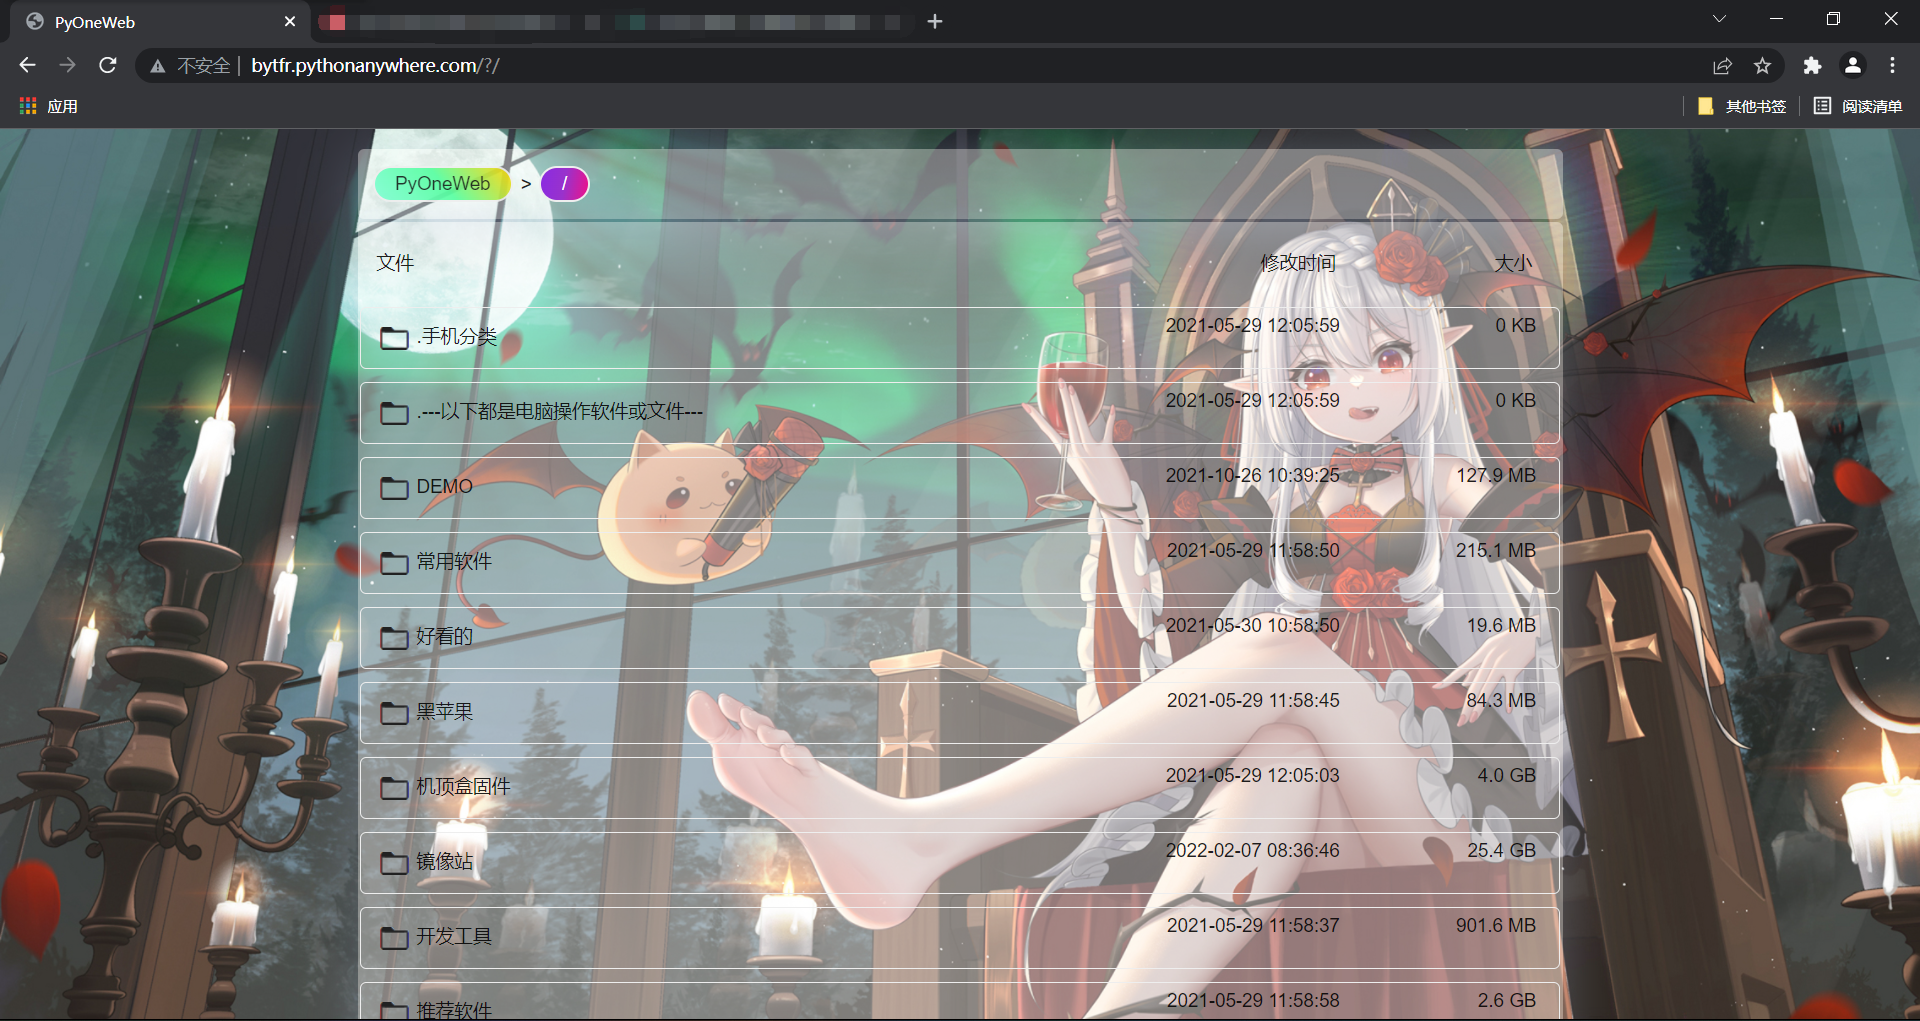Open the 阅读清单 reading list
The width and height of the screenshot is (1920, 1021).
[x=1858, y=106]
